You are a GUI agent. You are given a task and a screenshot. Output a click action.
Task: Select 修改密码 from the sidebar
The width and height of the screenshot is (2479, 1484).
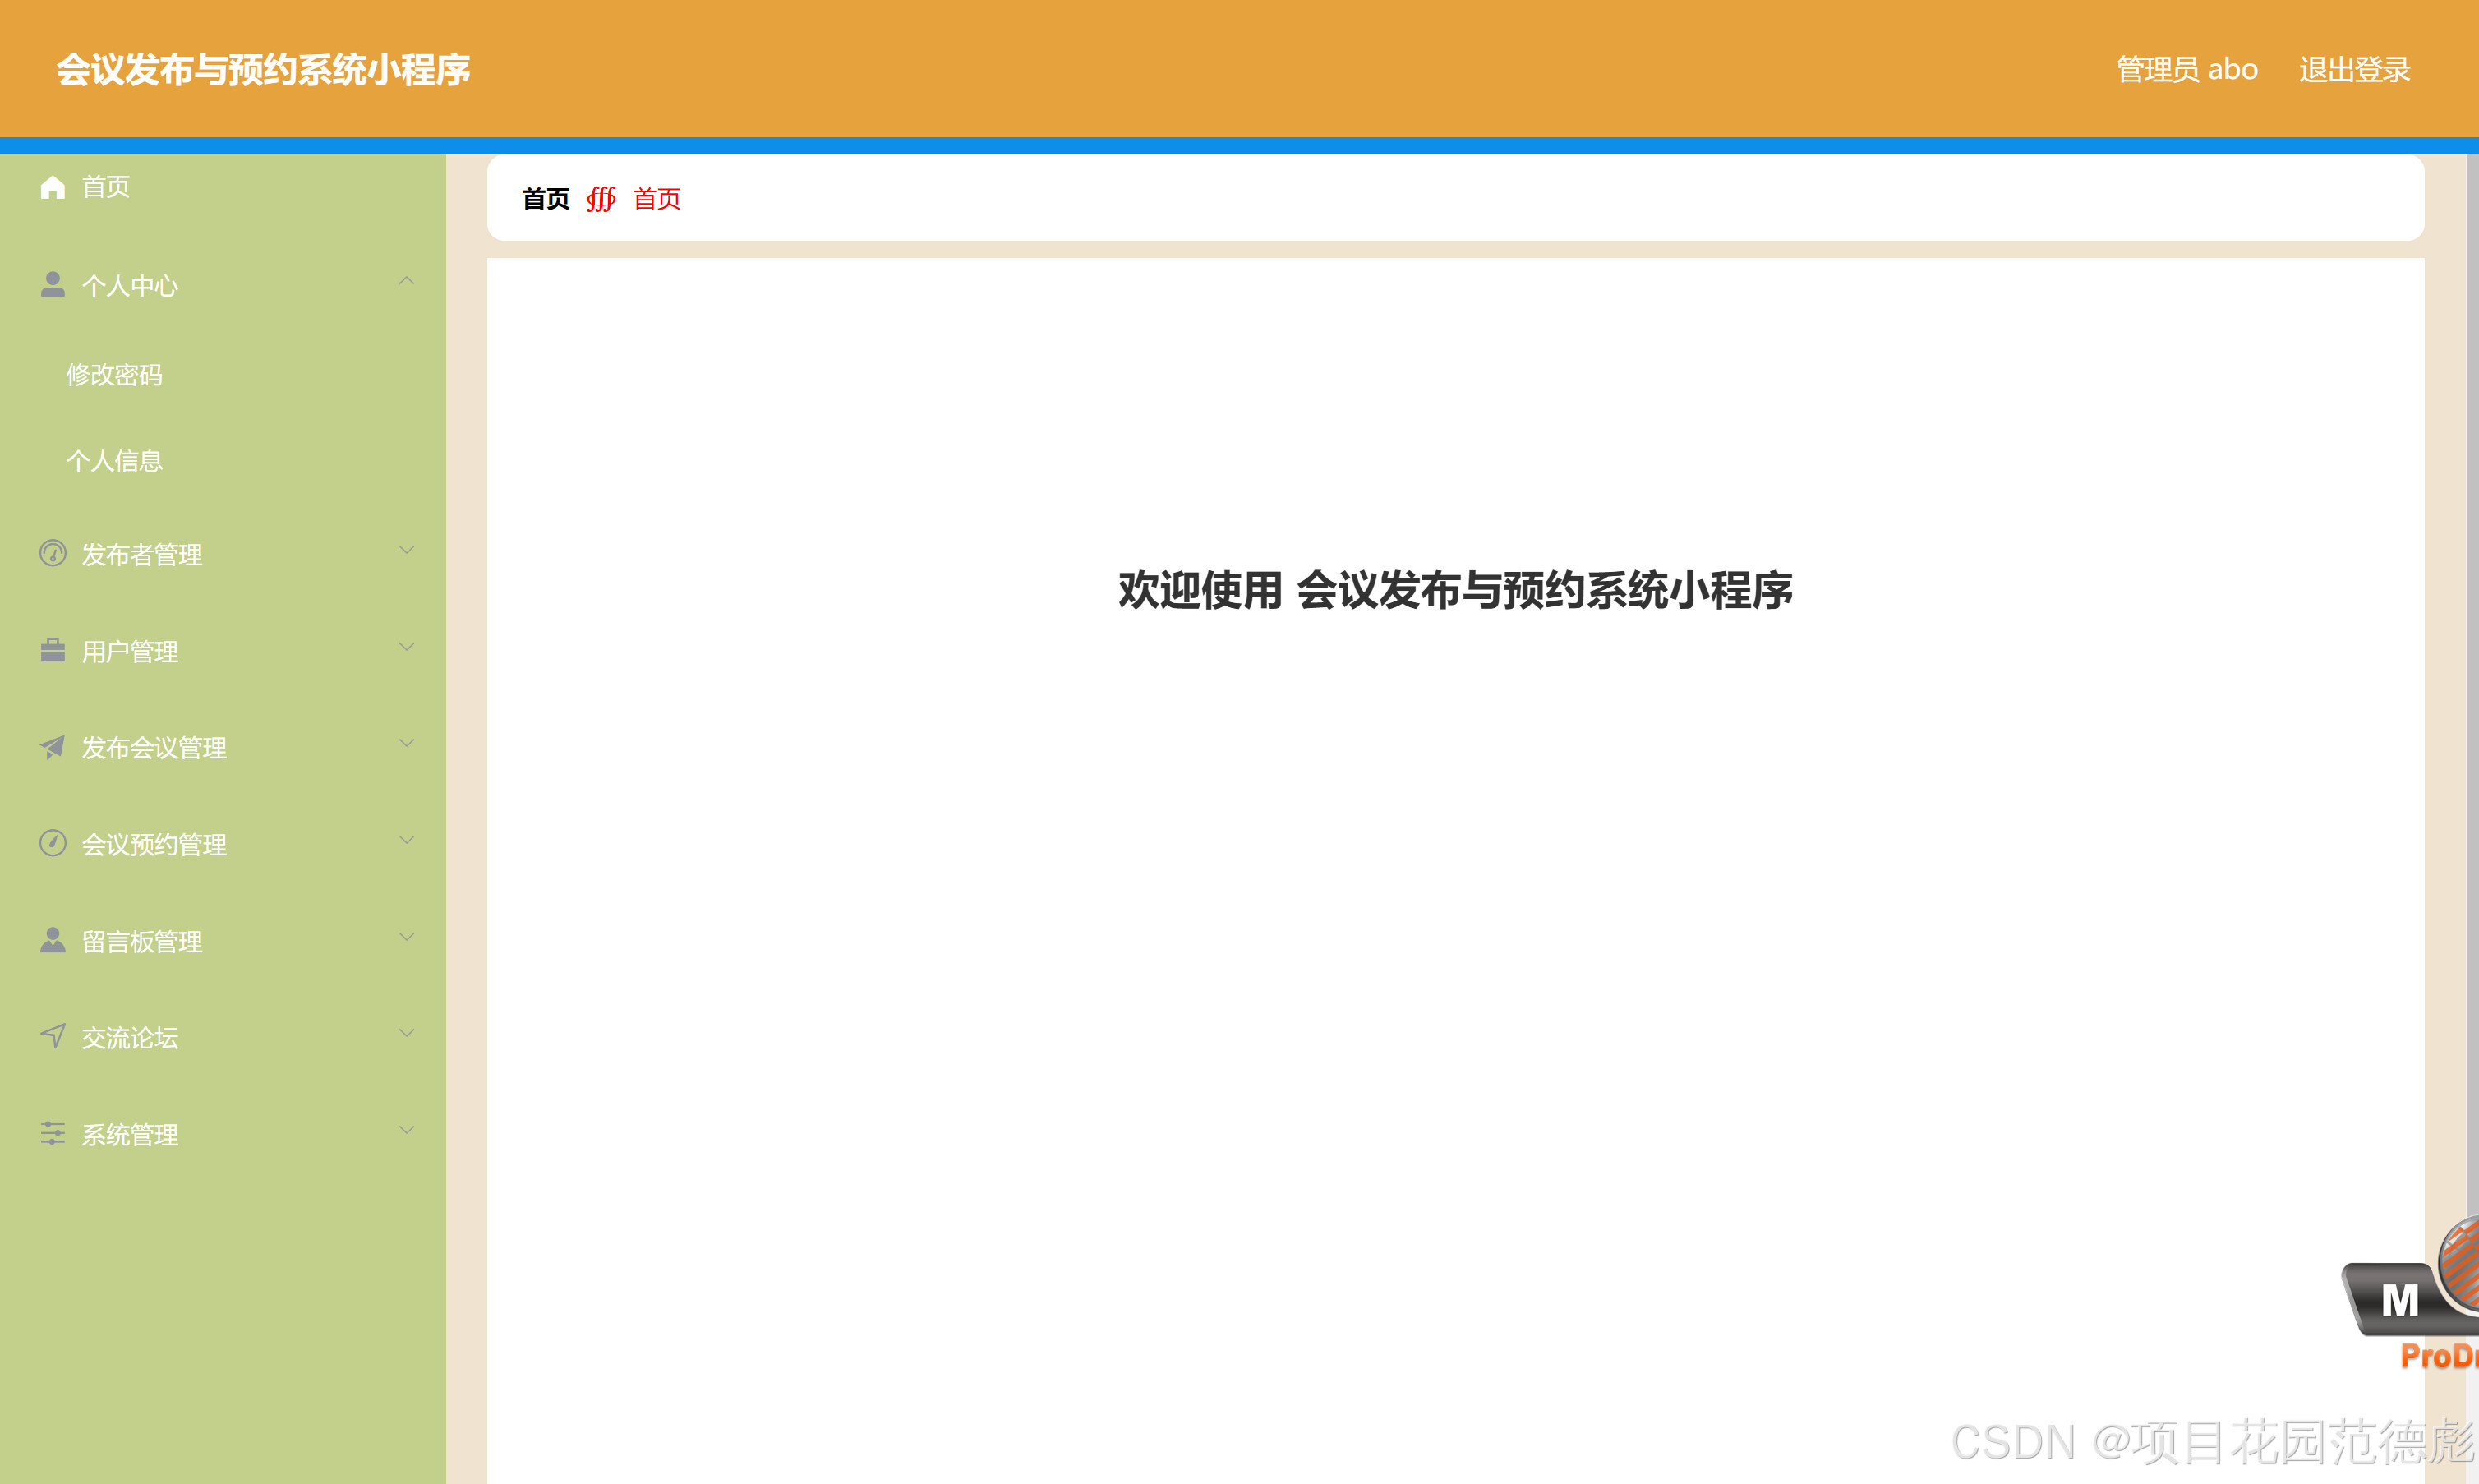click(x=116, y=375)
